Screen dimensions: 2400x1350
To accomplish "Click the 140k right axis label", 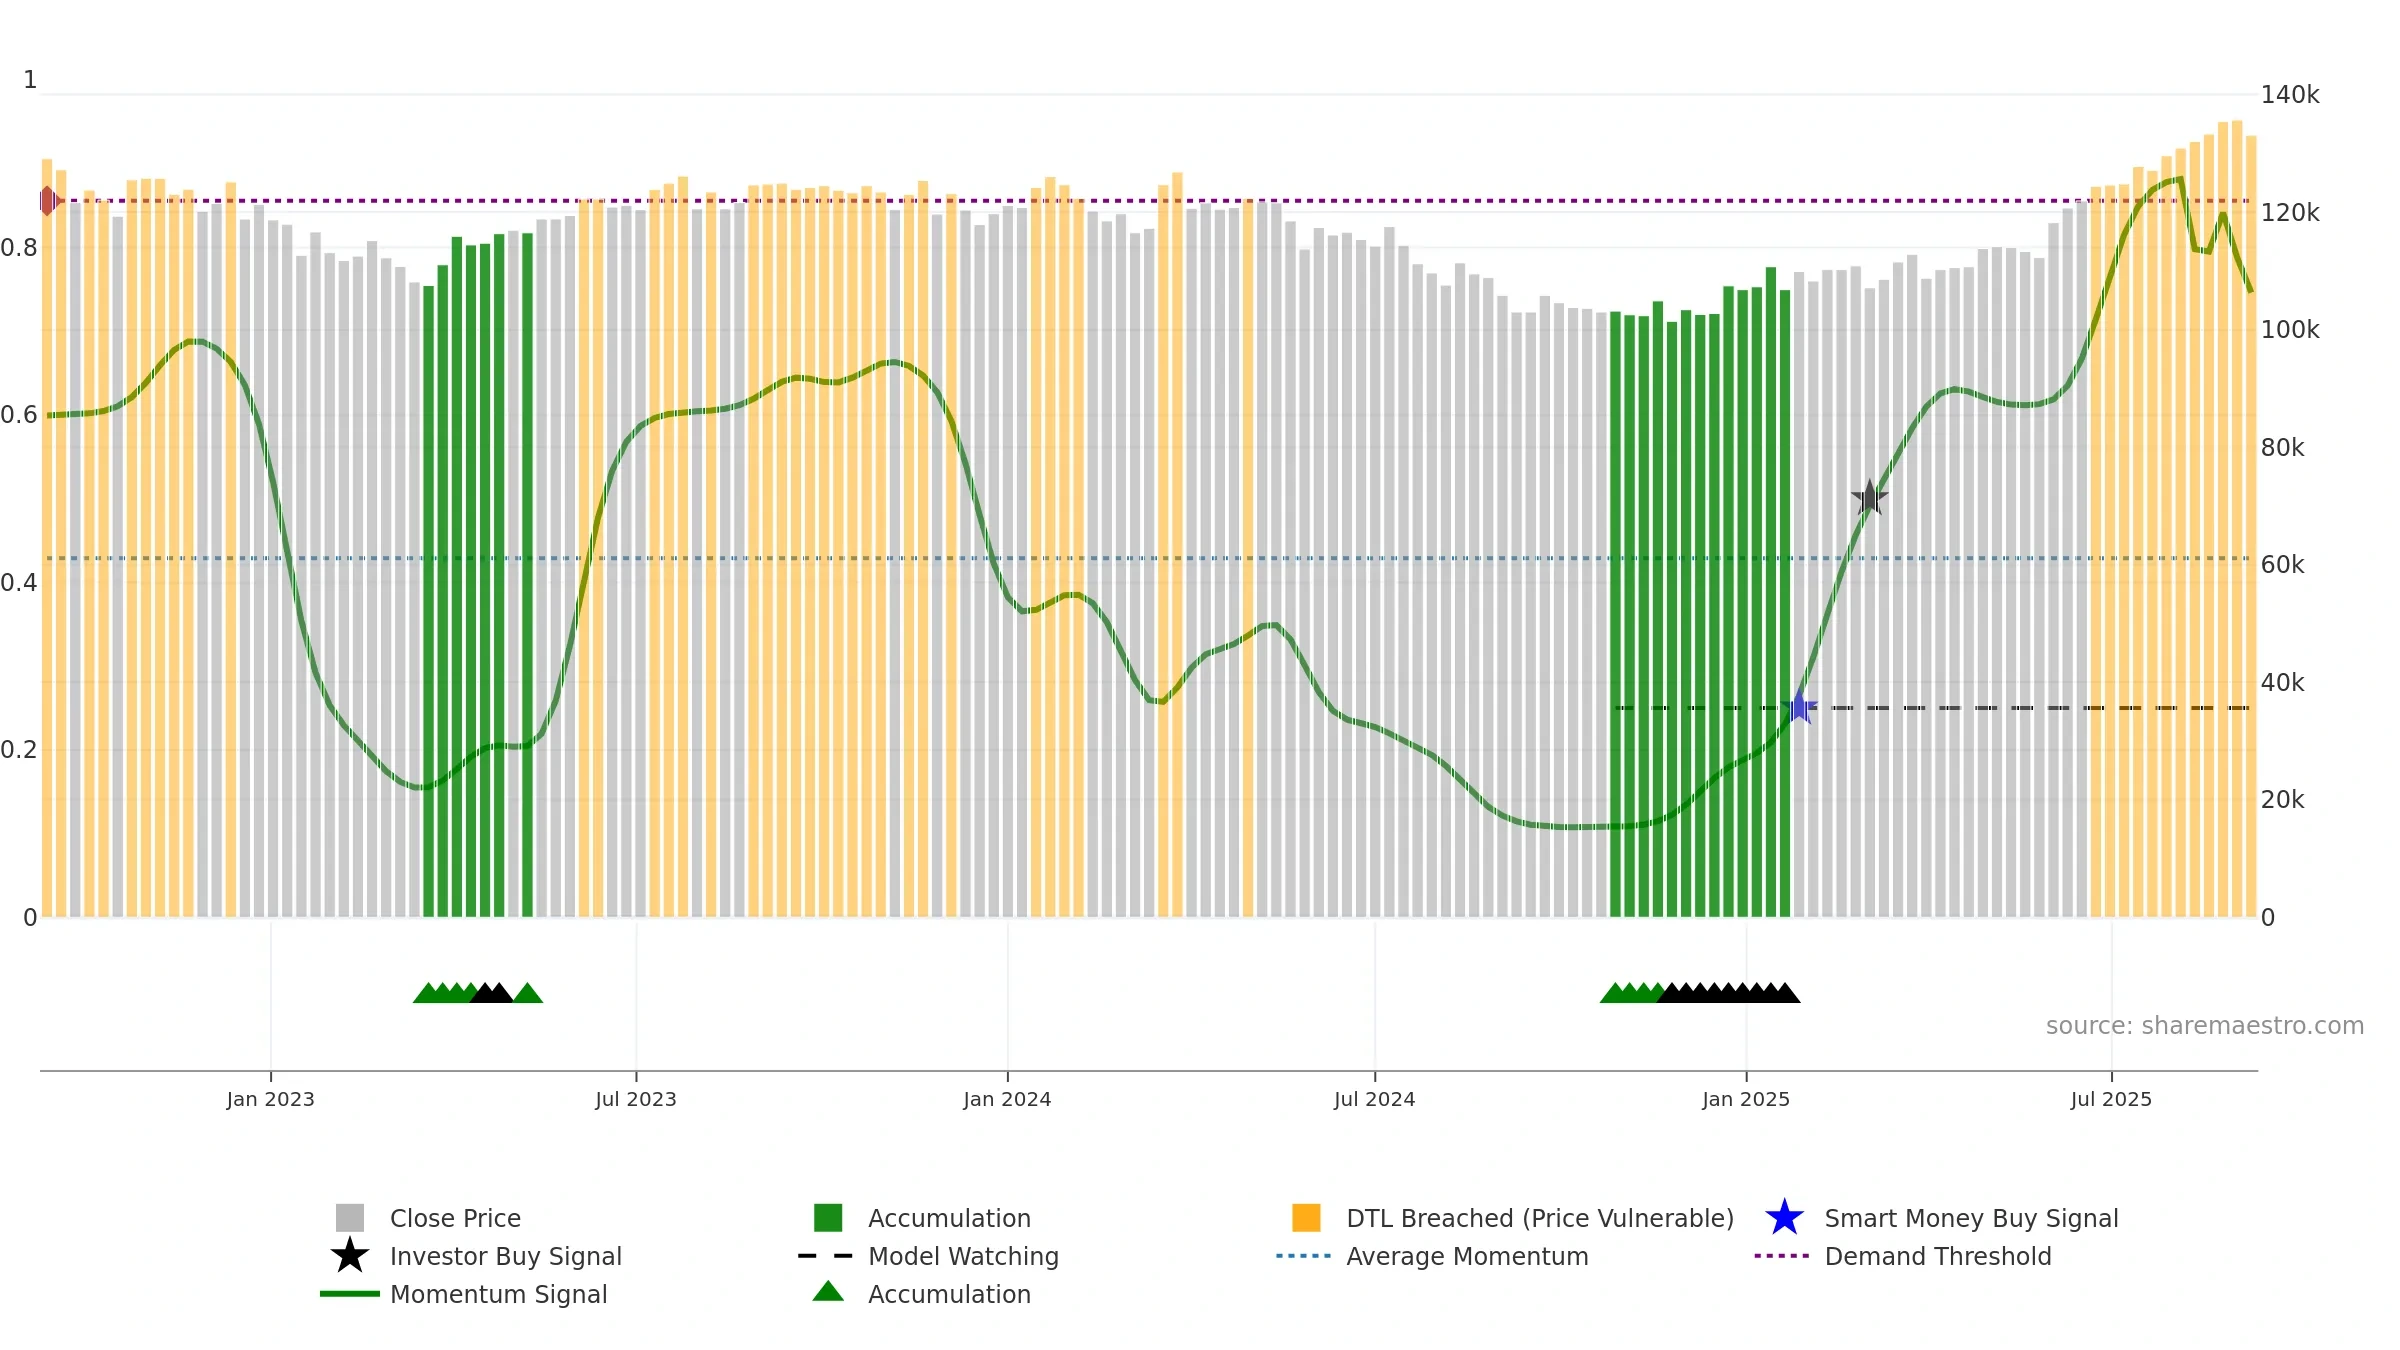I will (x=2290, y=95).
